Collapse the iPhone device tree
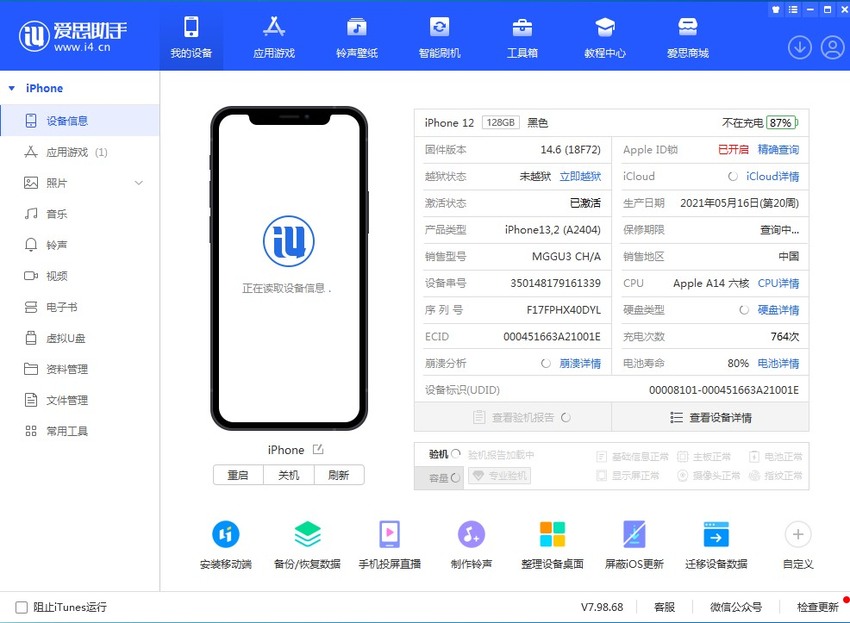The image size is (850, 623). 11,88
